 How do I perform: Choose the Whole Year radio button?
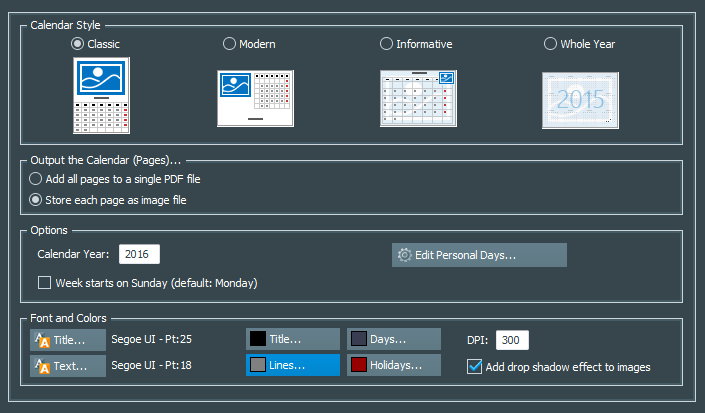(x=550, y=44)
